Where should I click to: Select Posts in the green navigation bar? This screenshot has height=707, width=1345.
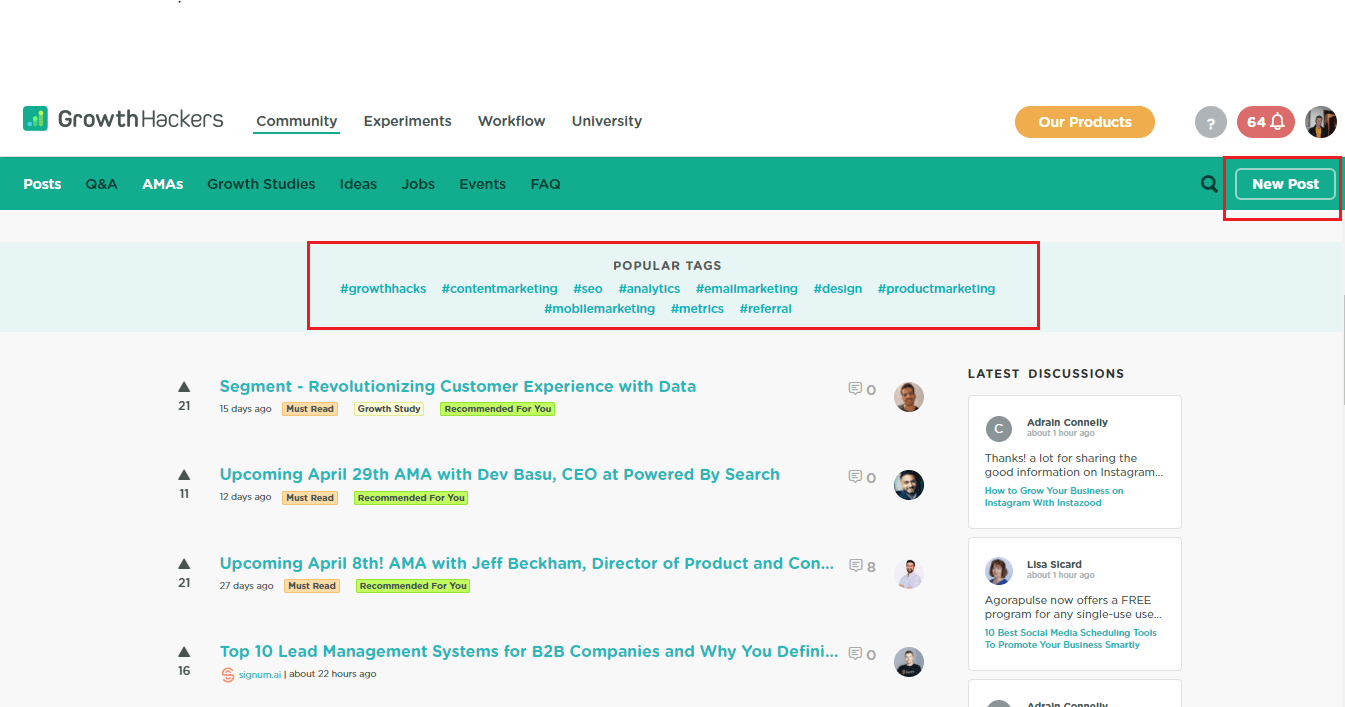42,184
